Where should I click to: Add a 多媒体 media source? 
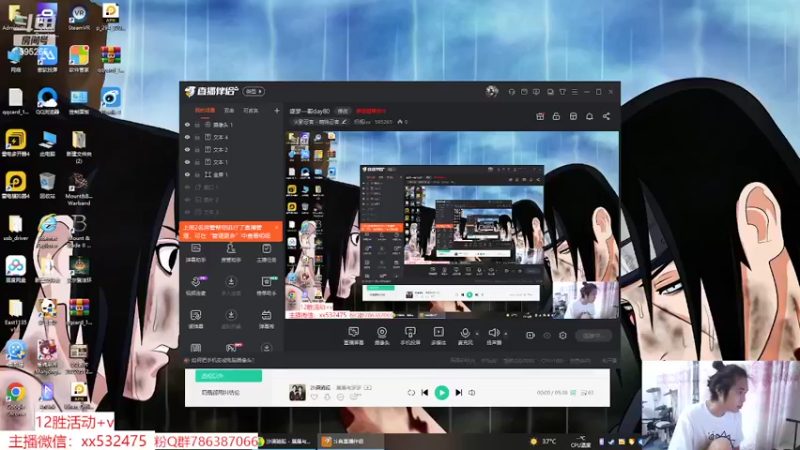[x=438, y=336]
